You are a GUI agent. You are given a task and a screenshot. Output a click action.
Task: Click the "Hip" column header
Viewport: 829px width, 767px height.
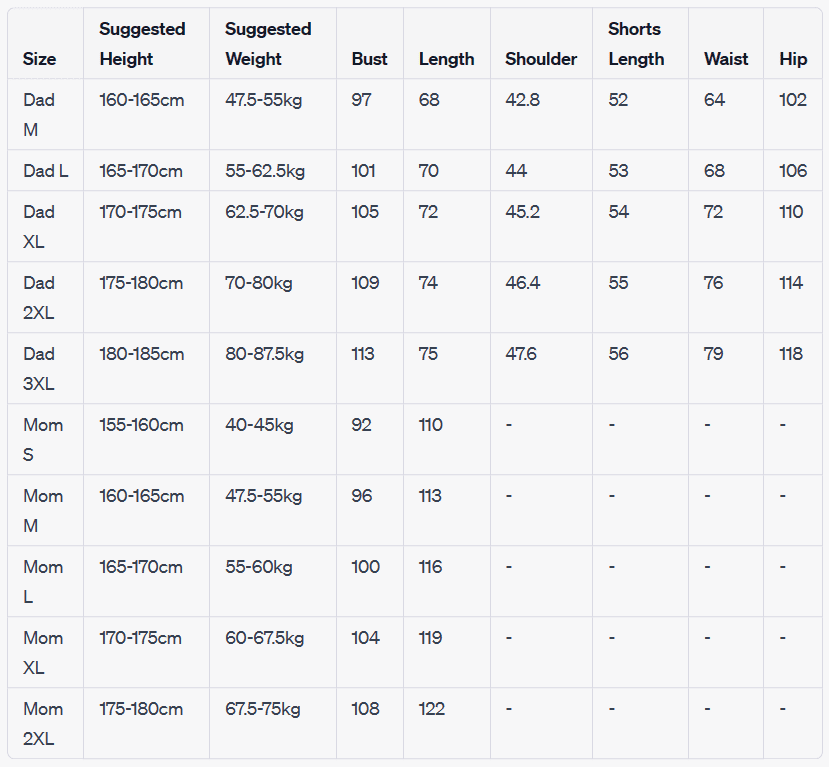point(793,59)
